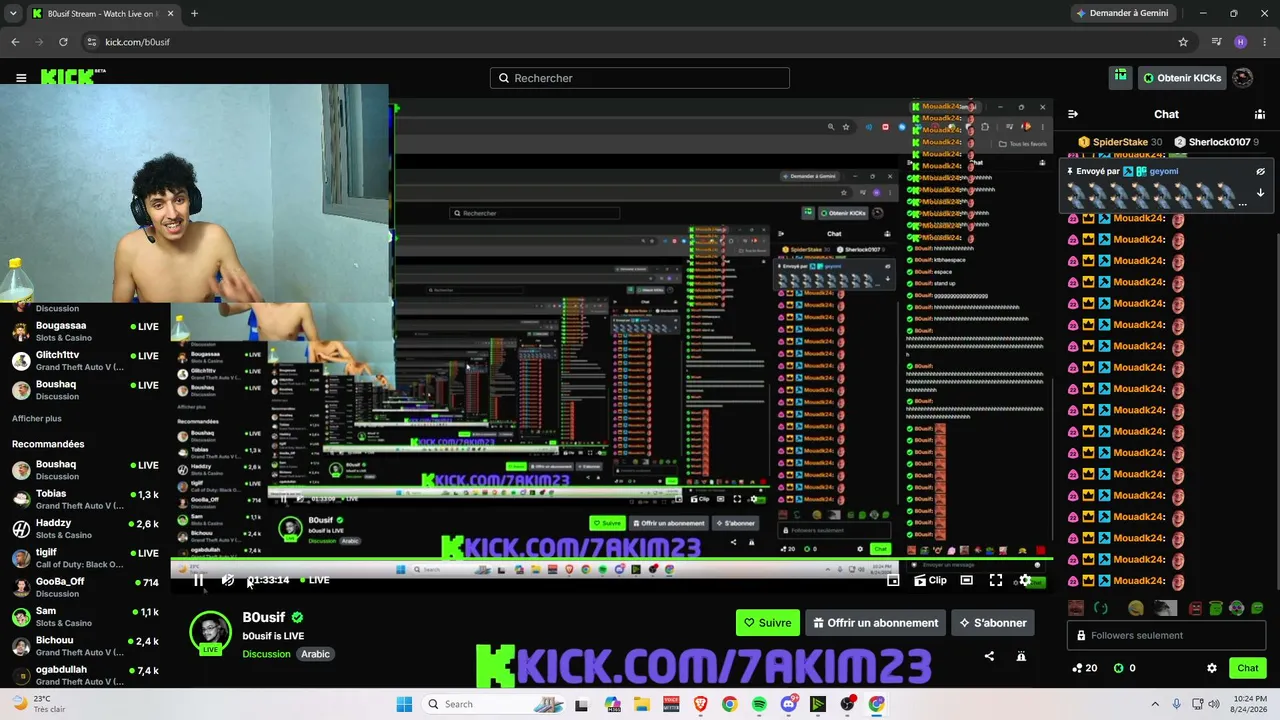Open Discord from the taskbar
The height and width of the screenshot is (720, 1280).
788,704
